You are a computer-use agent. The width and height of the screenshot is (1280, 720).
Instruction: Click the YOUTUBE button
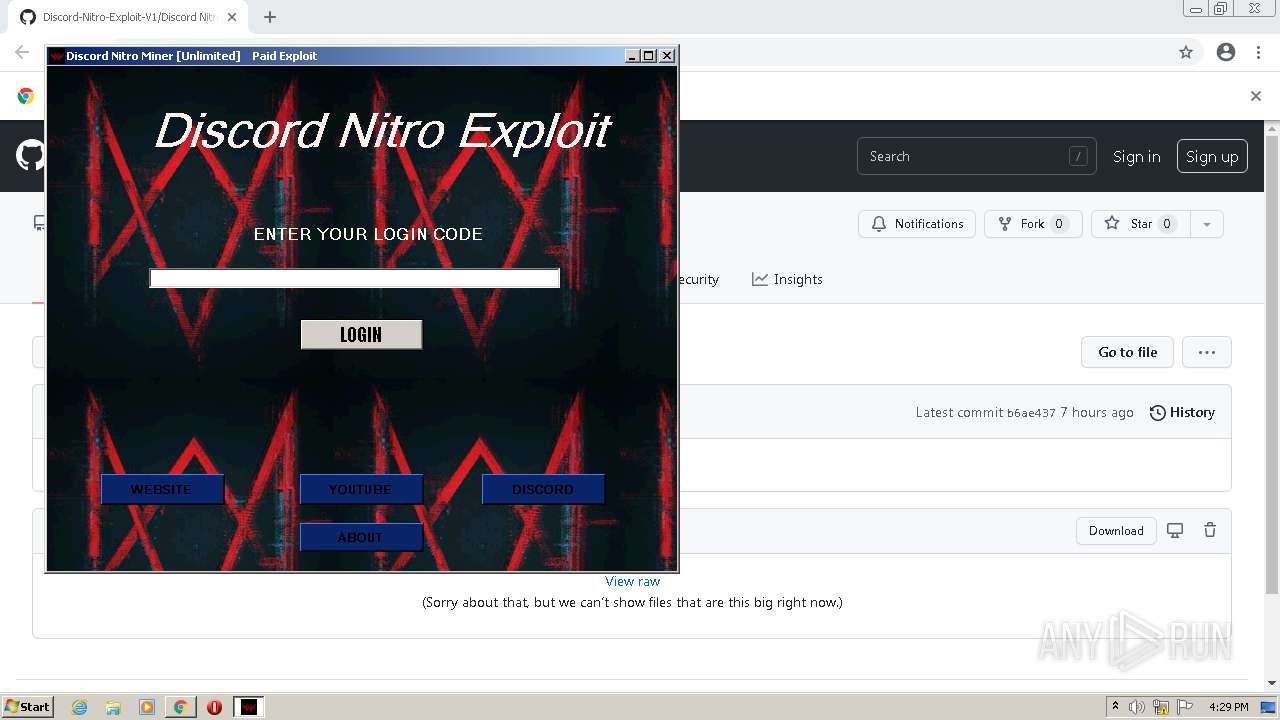[361, 489]
